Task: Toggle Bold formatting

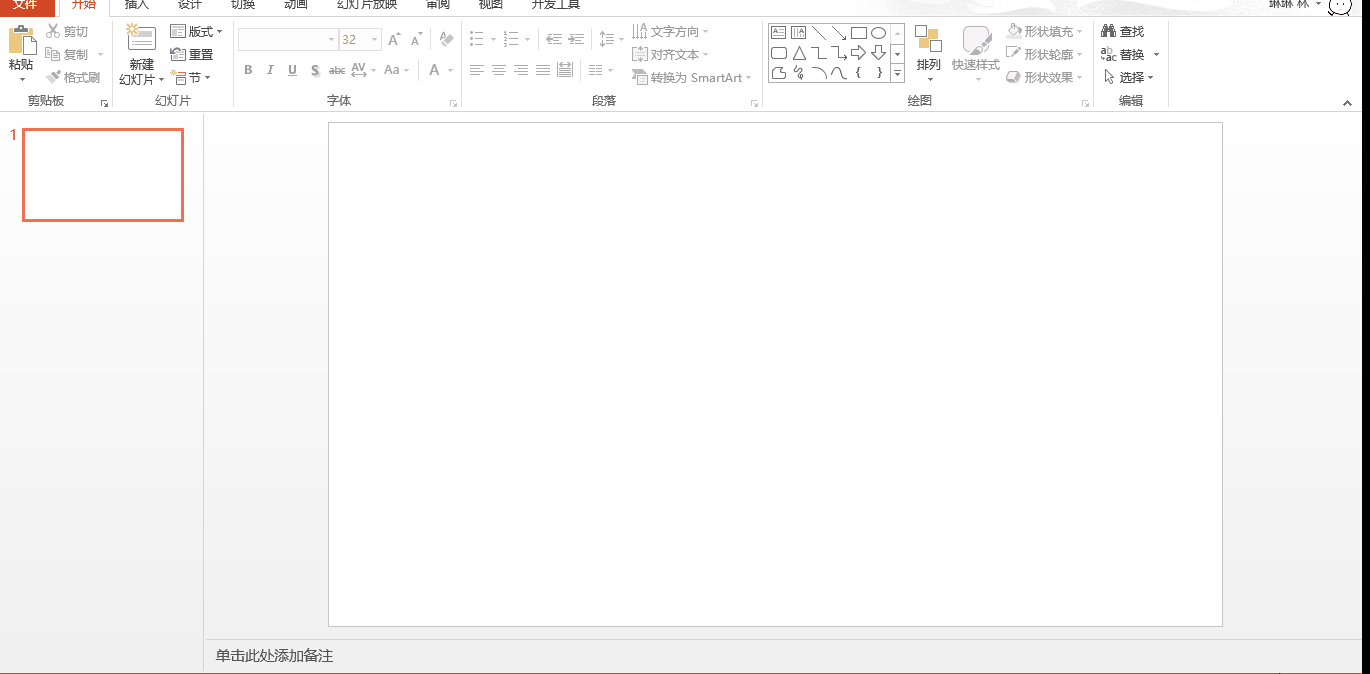Action: pos(247,70)
